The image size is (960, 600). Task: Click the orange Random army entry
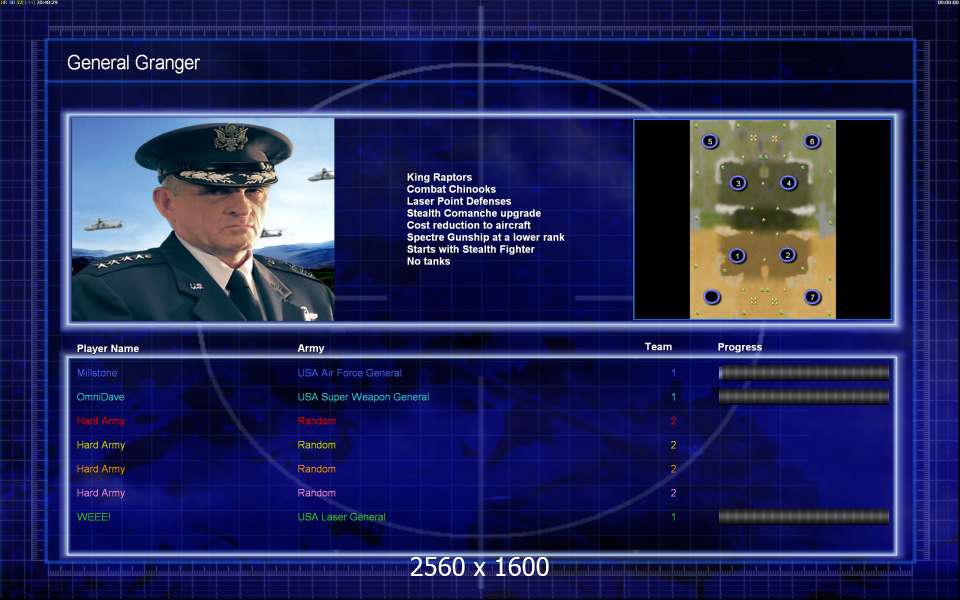(317, 469)
